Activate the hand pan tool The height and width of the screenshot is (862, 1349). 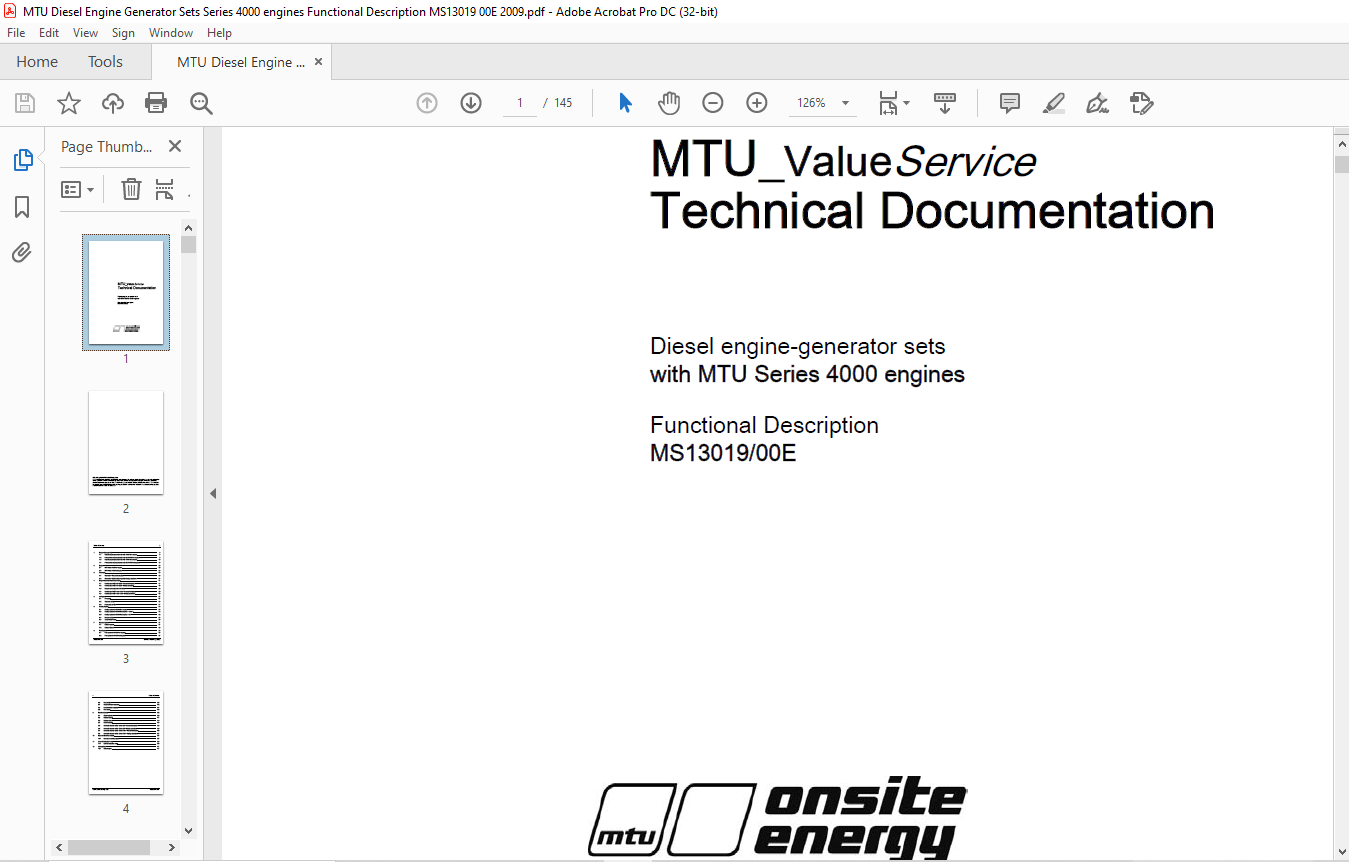669,103
